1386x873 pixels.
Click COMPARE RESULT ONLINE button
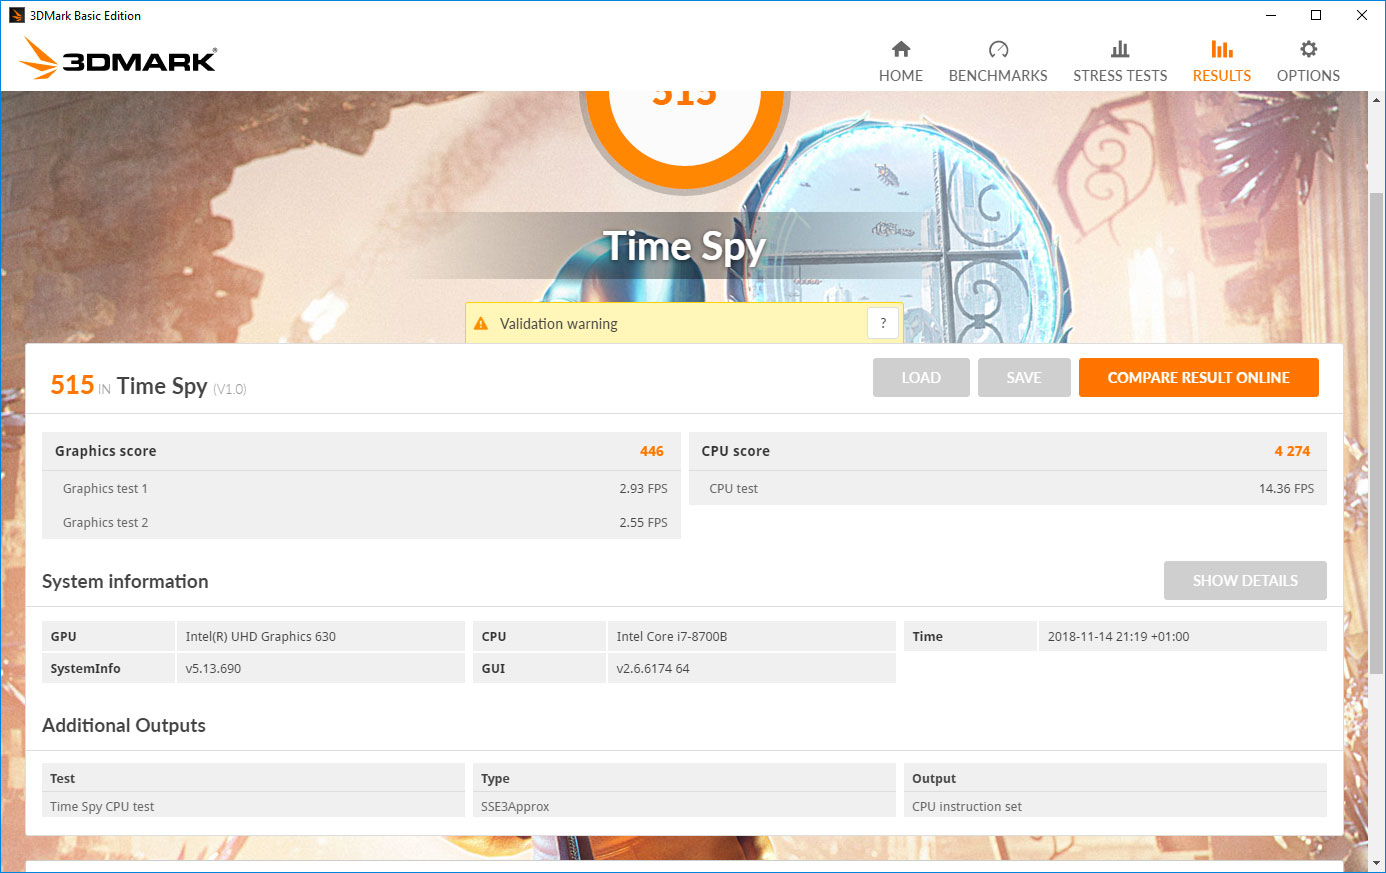(1199, 378)
